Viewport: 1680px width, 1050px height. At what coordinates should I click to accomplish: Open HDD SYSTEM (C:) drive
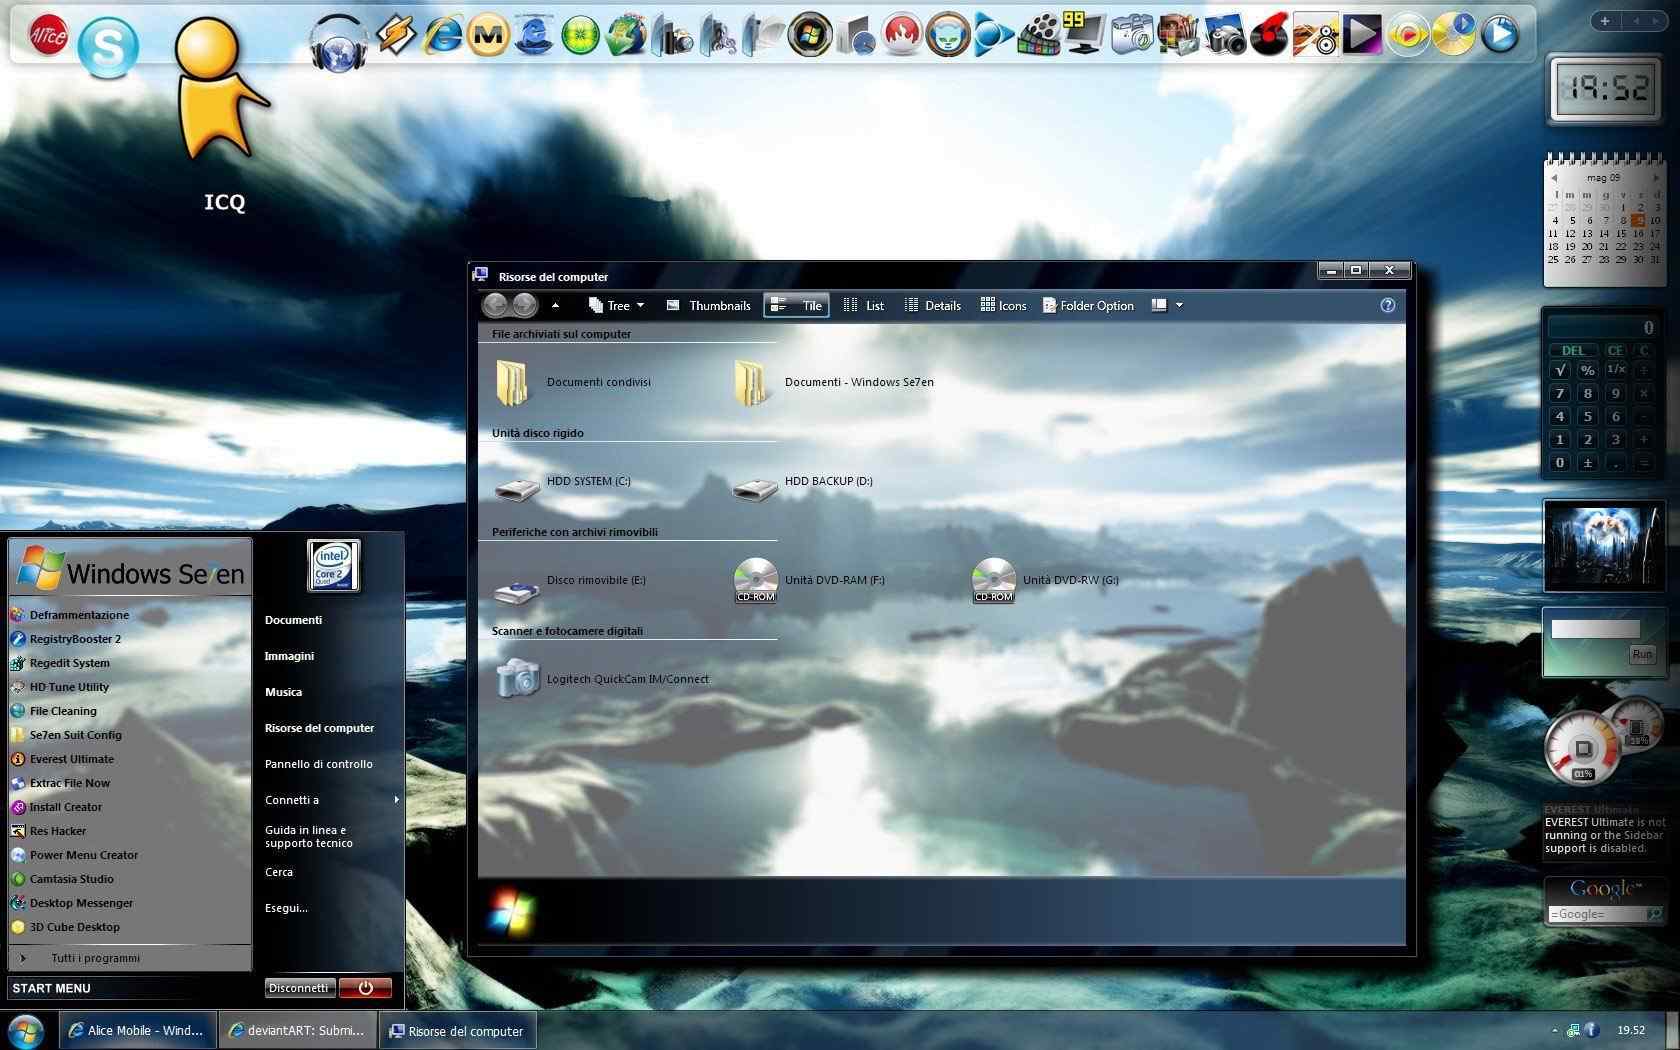[563, 486]
